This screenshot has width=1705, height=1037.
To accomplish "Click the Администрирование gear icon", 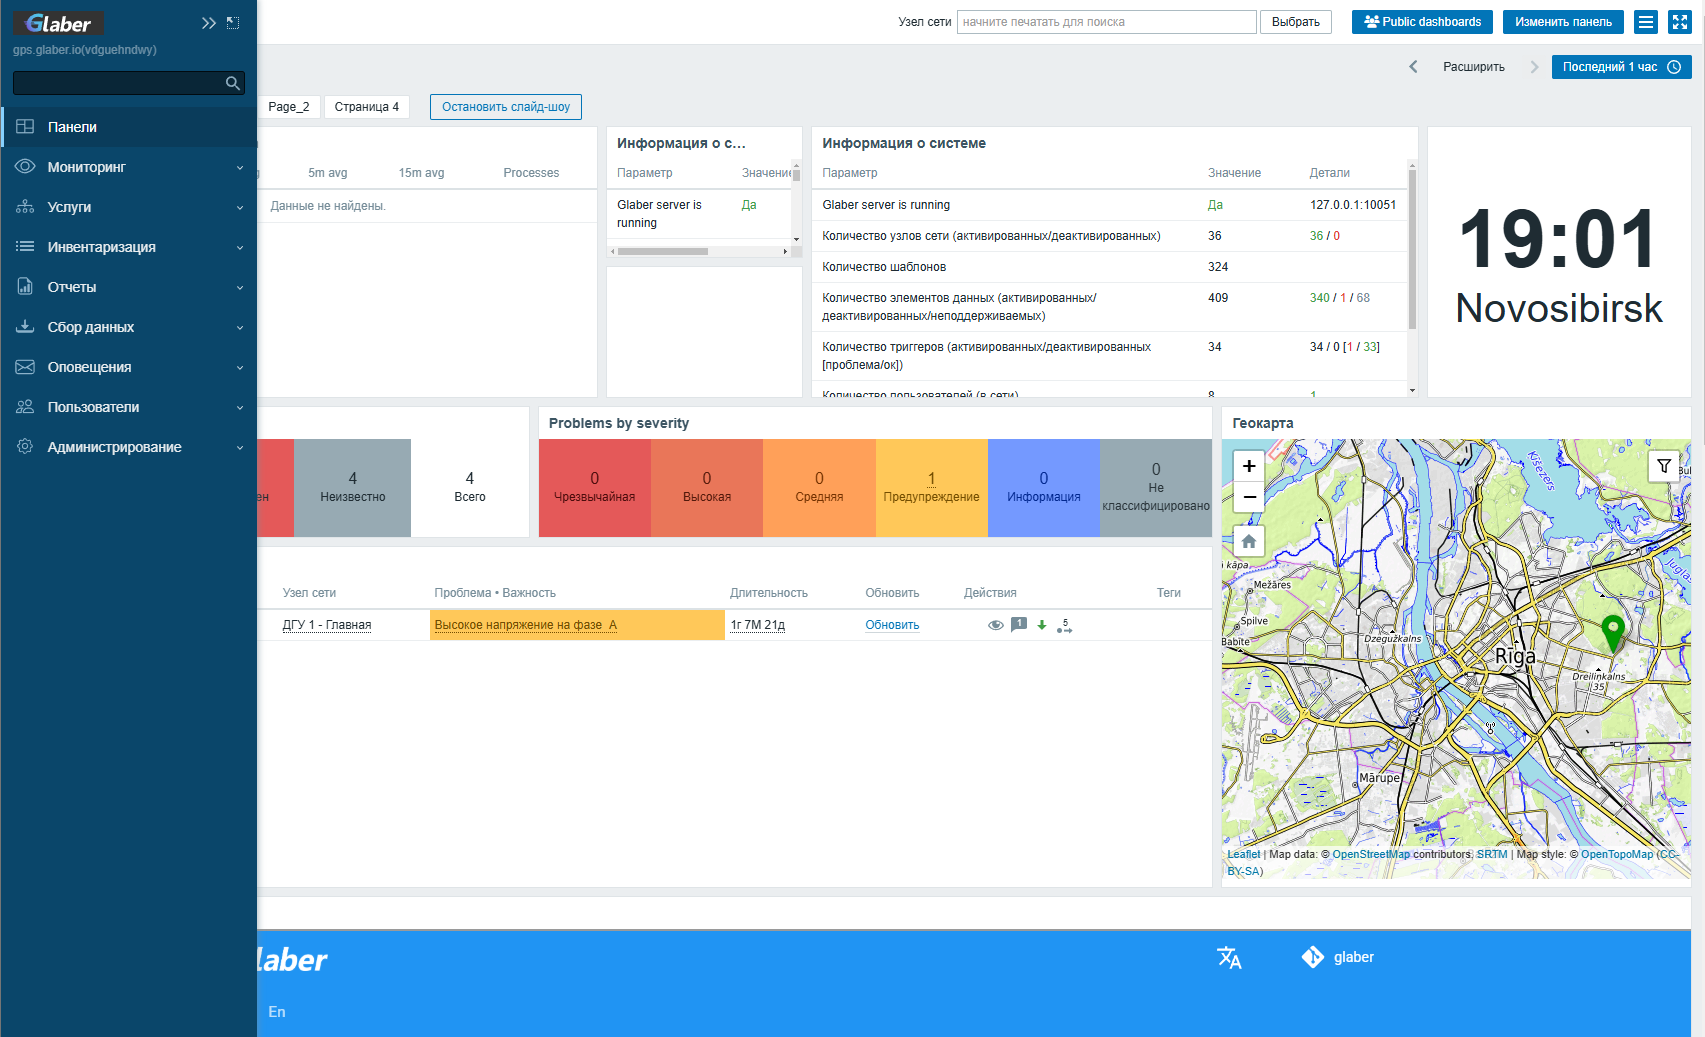I will coord(25,447).
